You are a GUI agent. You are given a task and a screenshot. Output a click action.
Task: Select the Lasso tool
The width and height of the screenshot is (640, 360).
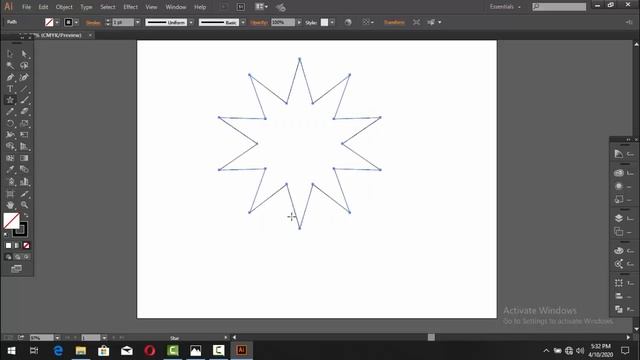tap(24, 65)
